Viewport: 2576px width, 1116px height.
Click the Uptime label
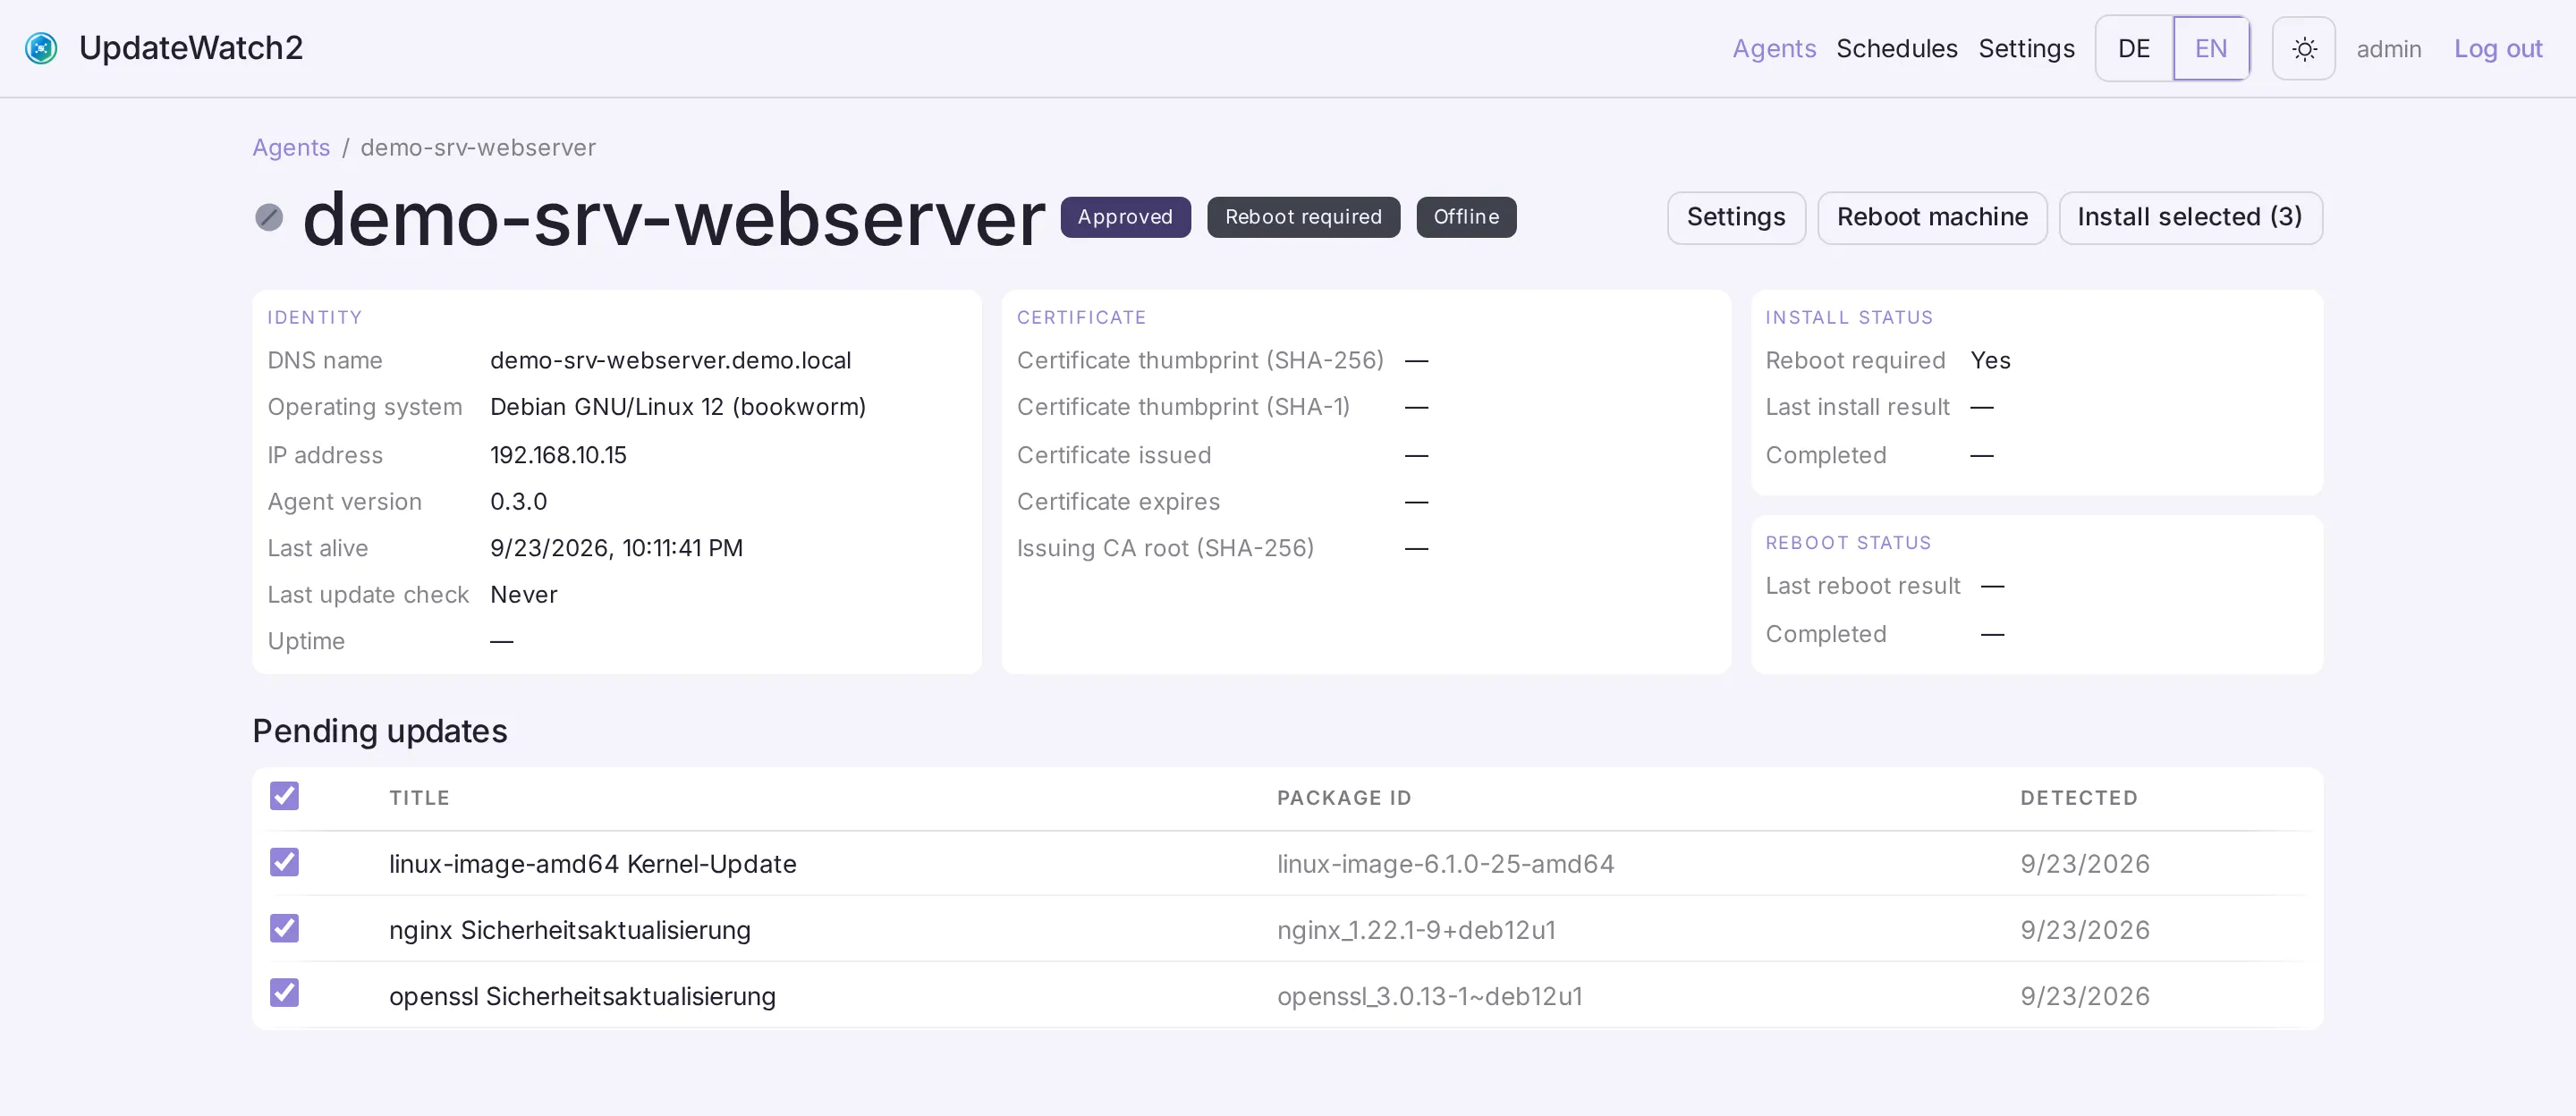coord(306,641)
